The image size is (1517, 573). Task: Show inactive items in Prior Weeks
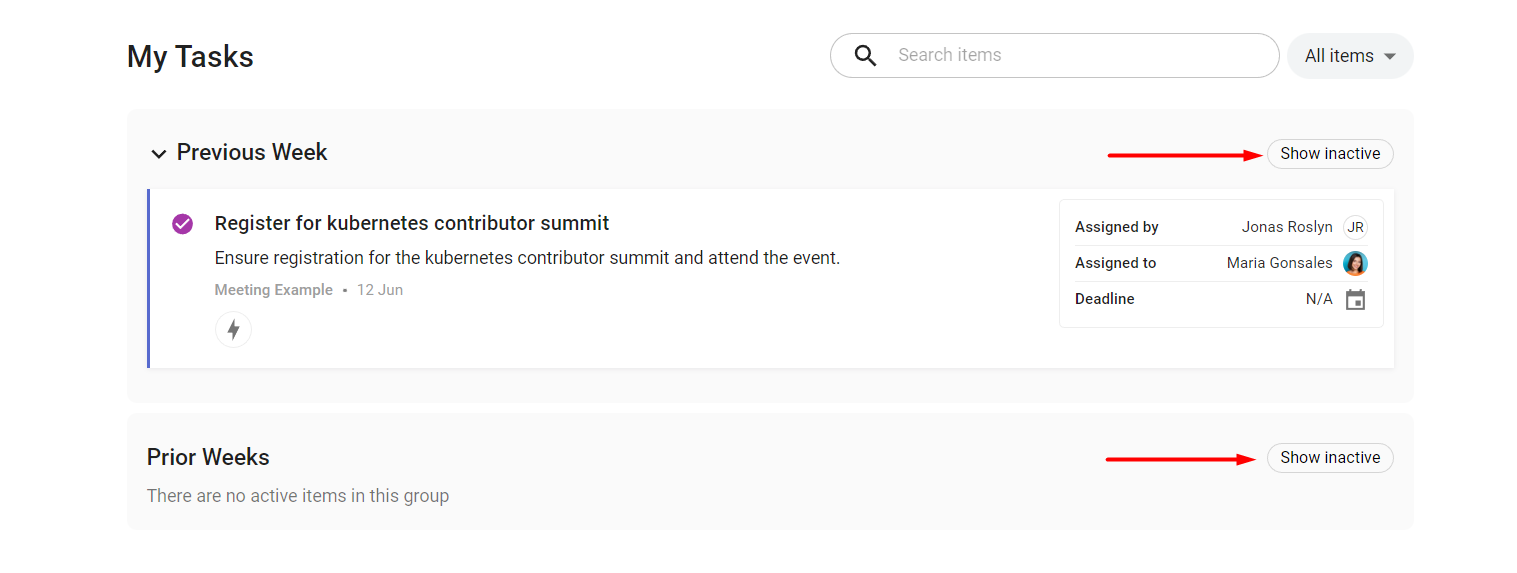pyautogui.click(x=1330, y=458)
